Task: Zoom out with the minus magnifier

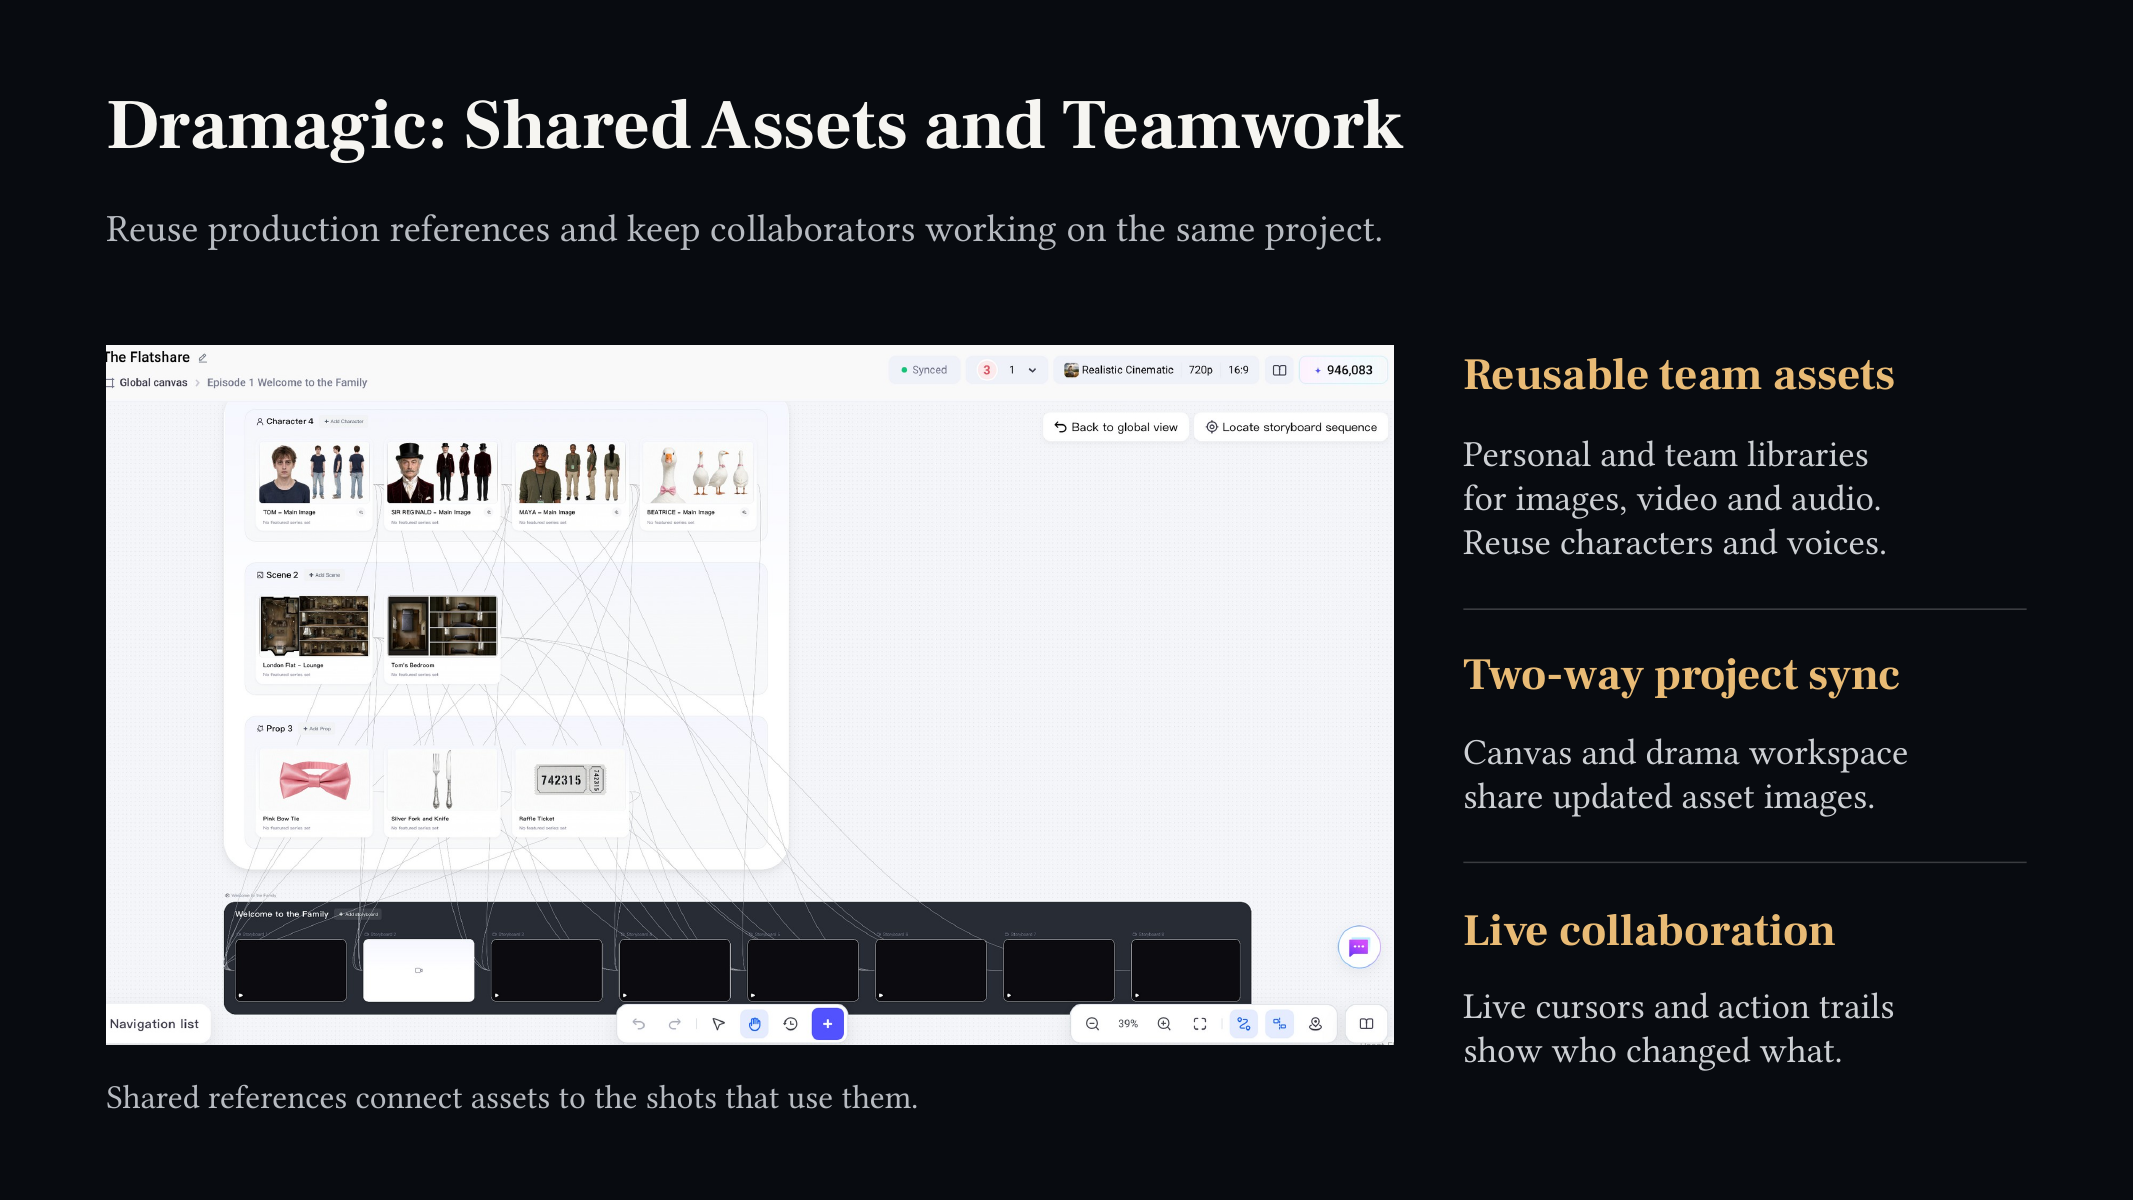Action: [x=1092, y=1024]
